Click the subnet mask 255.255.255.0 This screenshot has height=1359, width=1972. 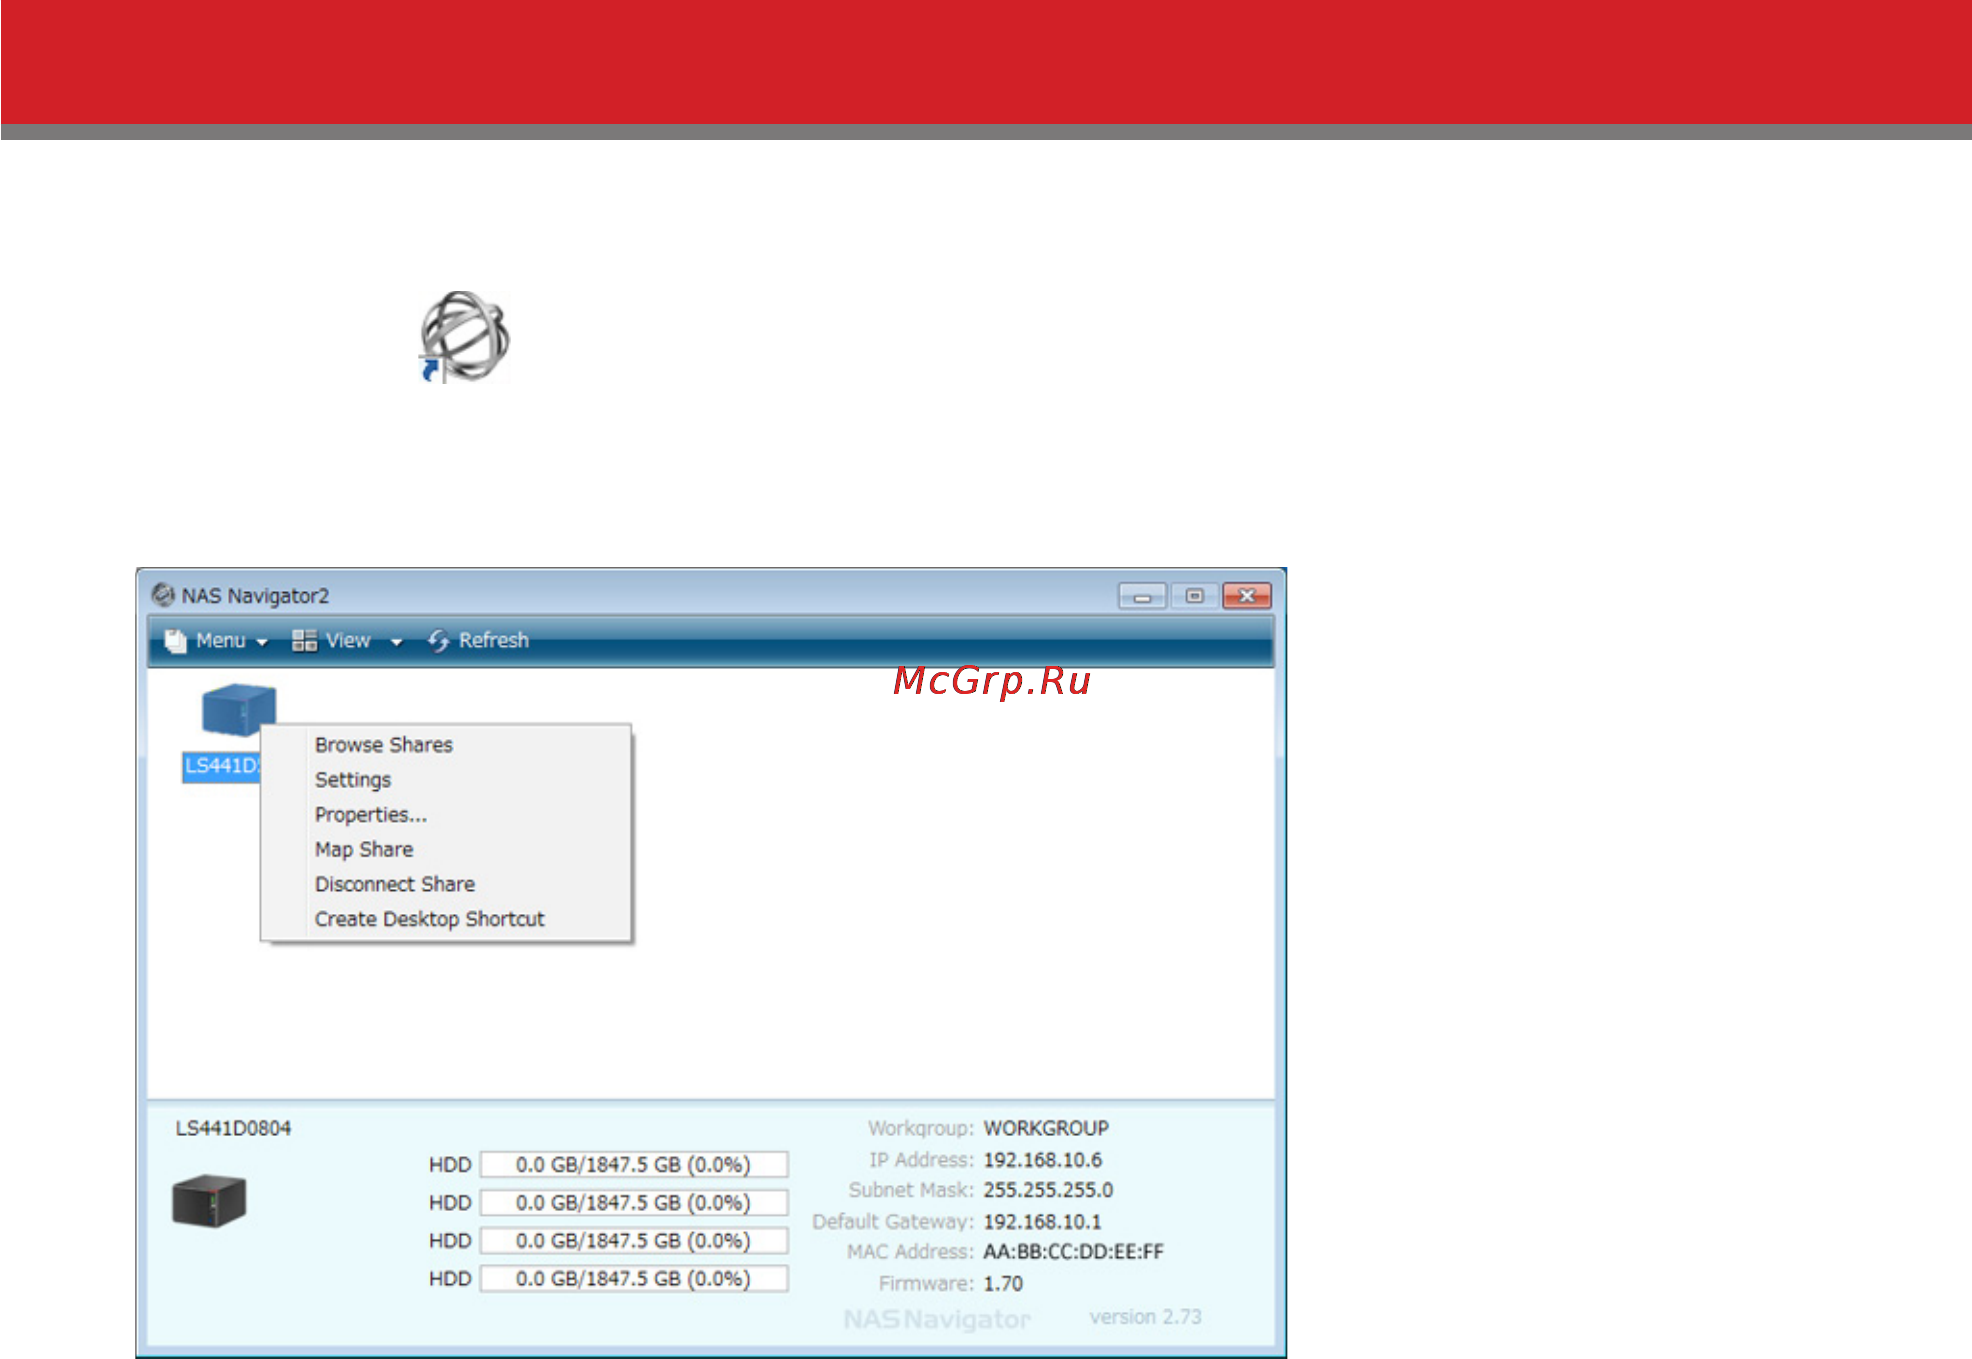1048,1190
